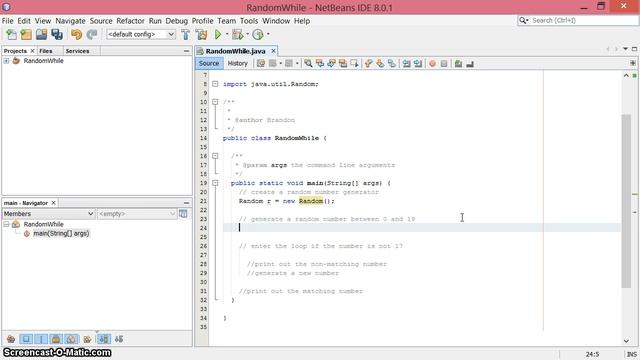640x360 pixels.
Task: Toggle Show Inner Classes filter in Navigator
Action: (71, 339)
